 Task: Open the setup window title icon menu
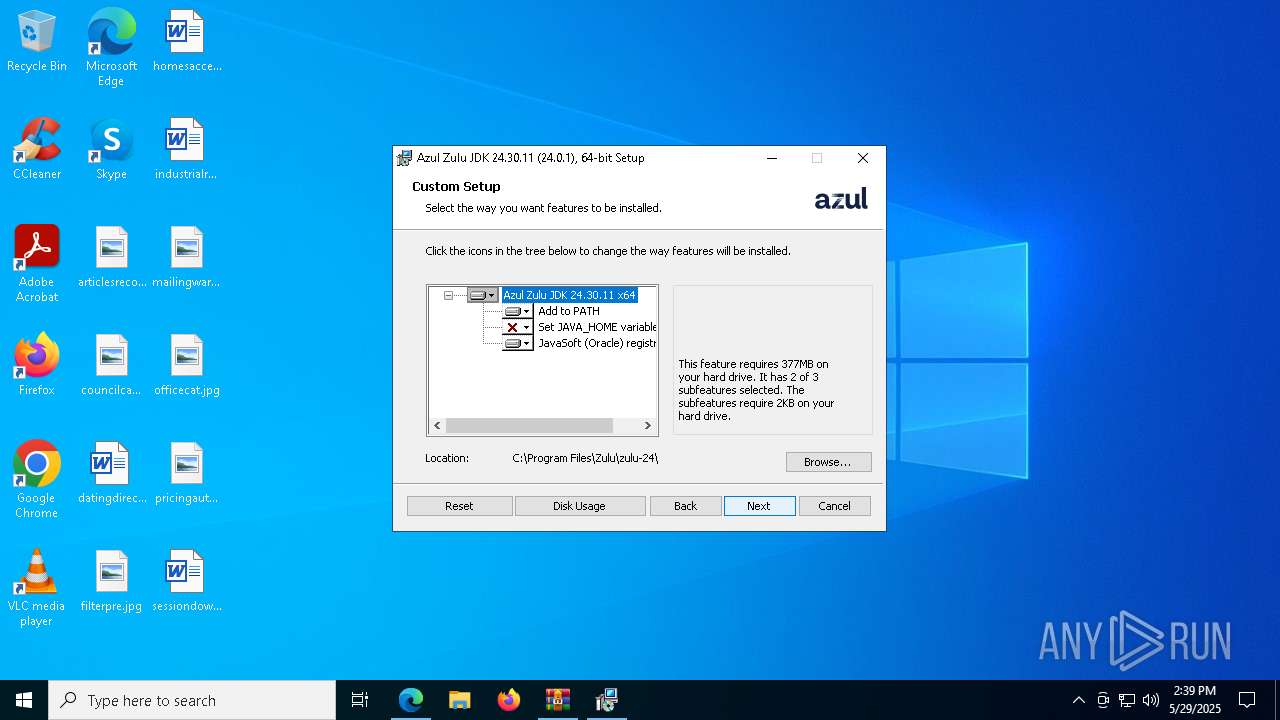coord(404,158)
